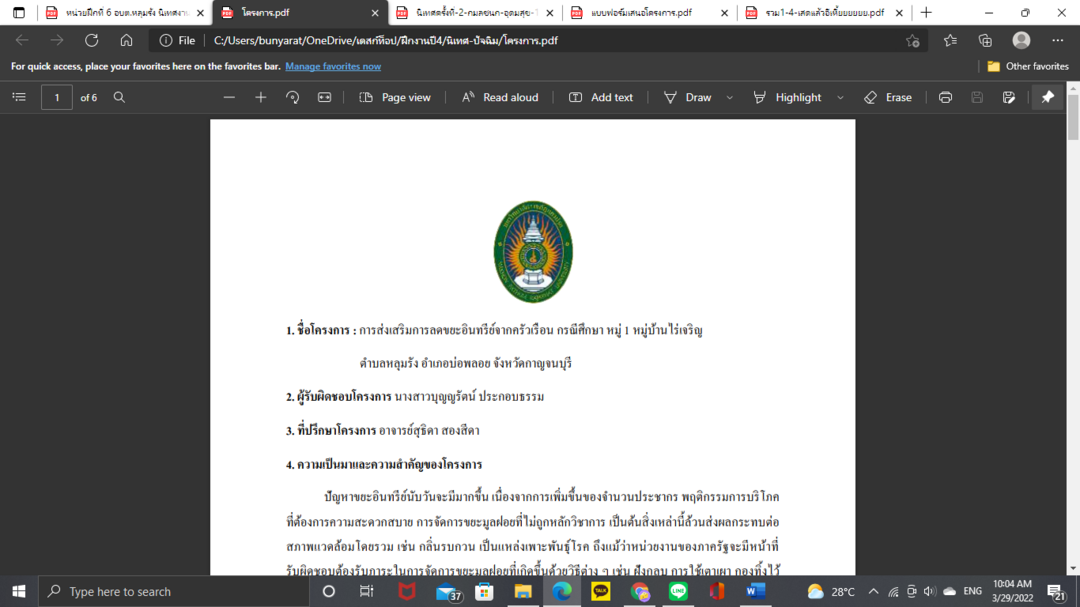Image resolution: width=1080 pixels, height=607 pixels.
Task: Add this page to favorites star
Action: click(913, 41)
